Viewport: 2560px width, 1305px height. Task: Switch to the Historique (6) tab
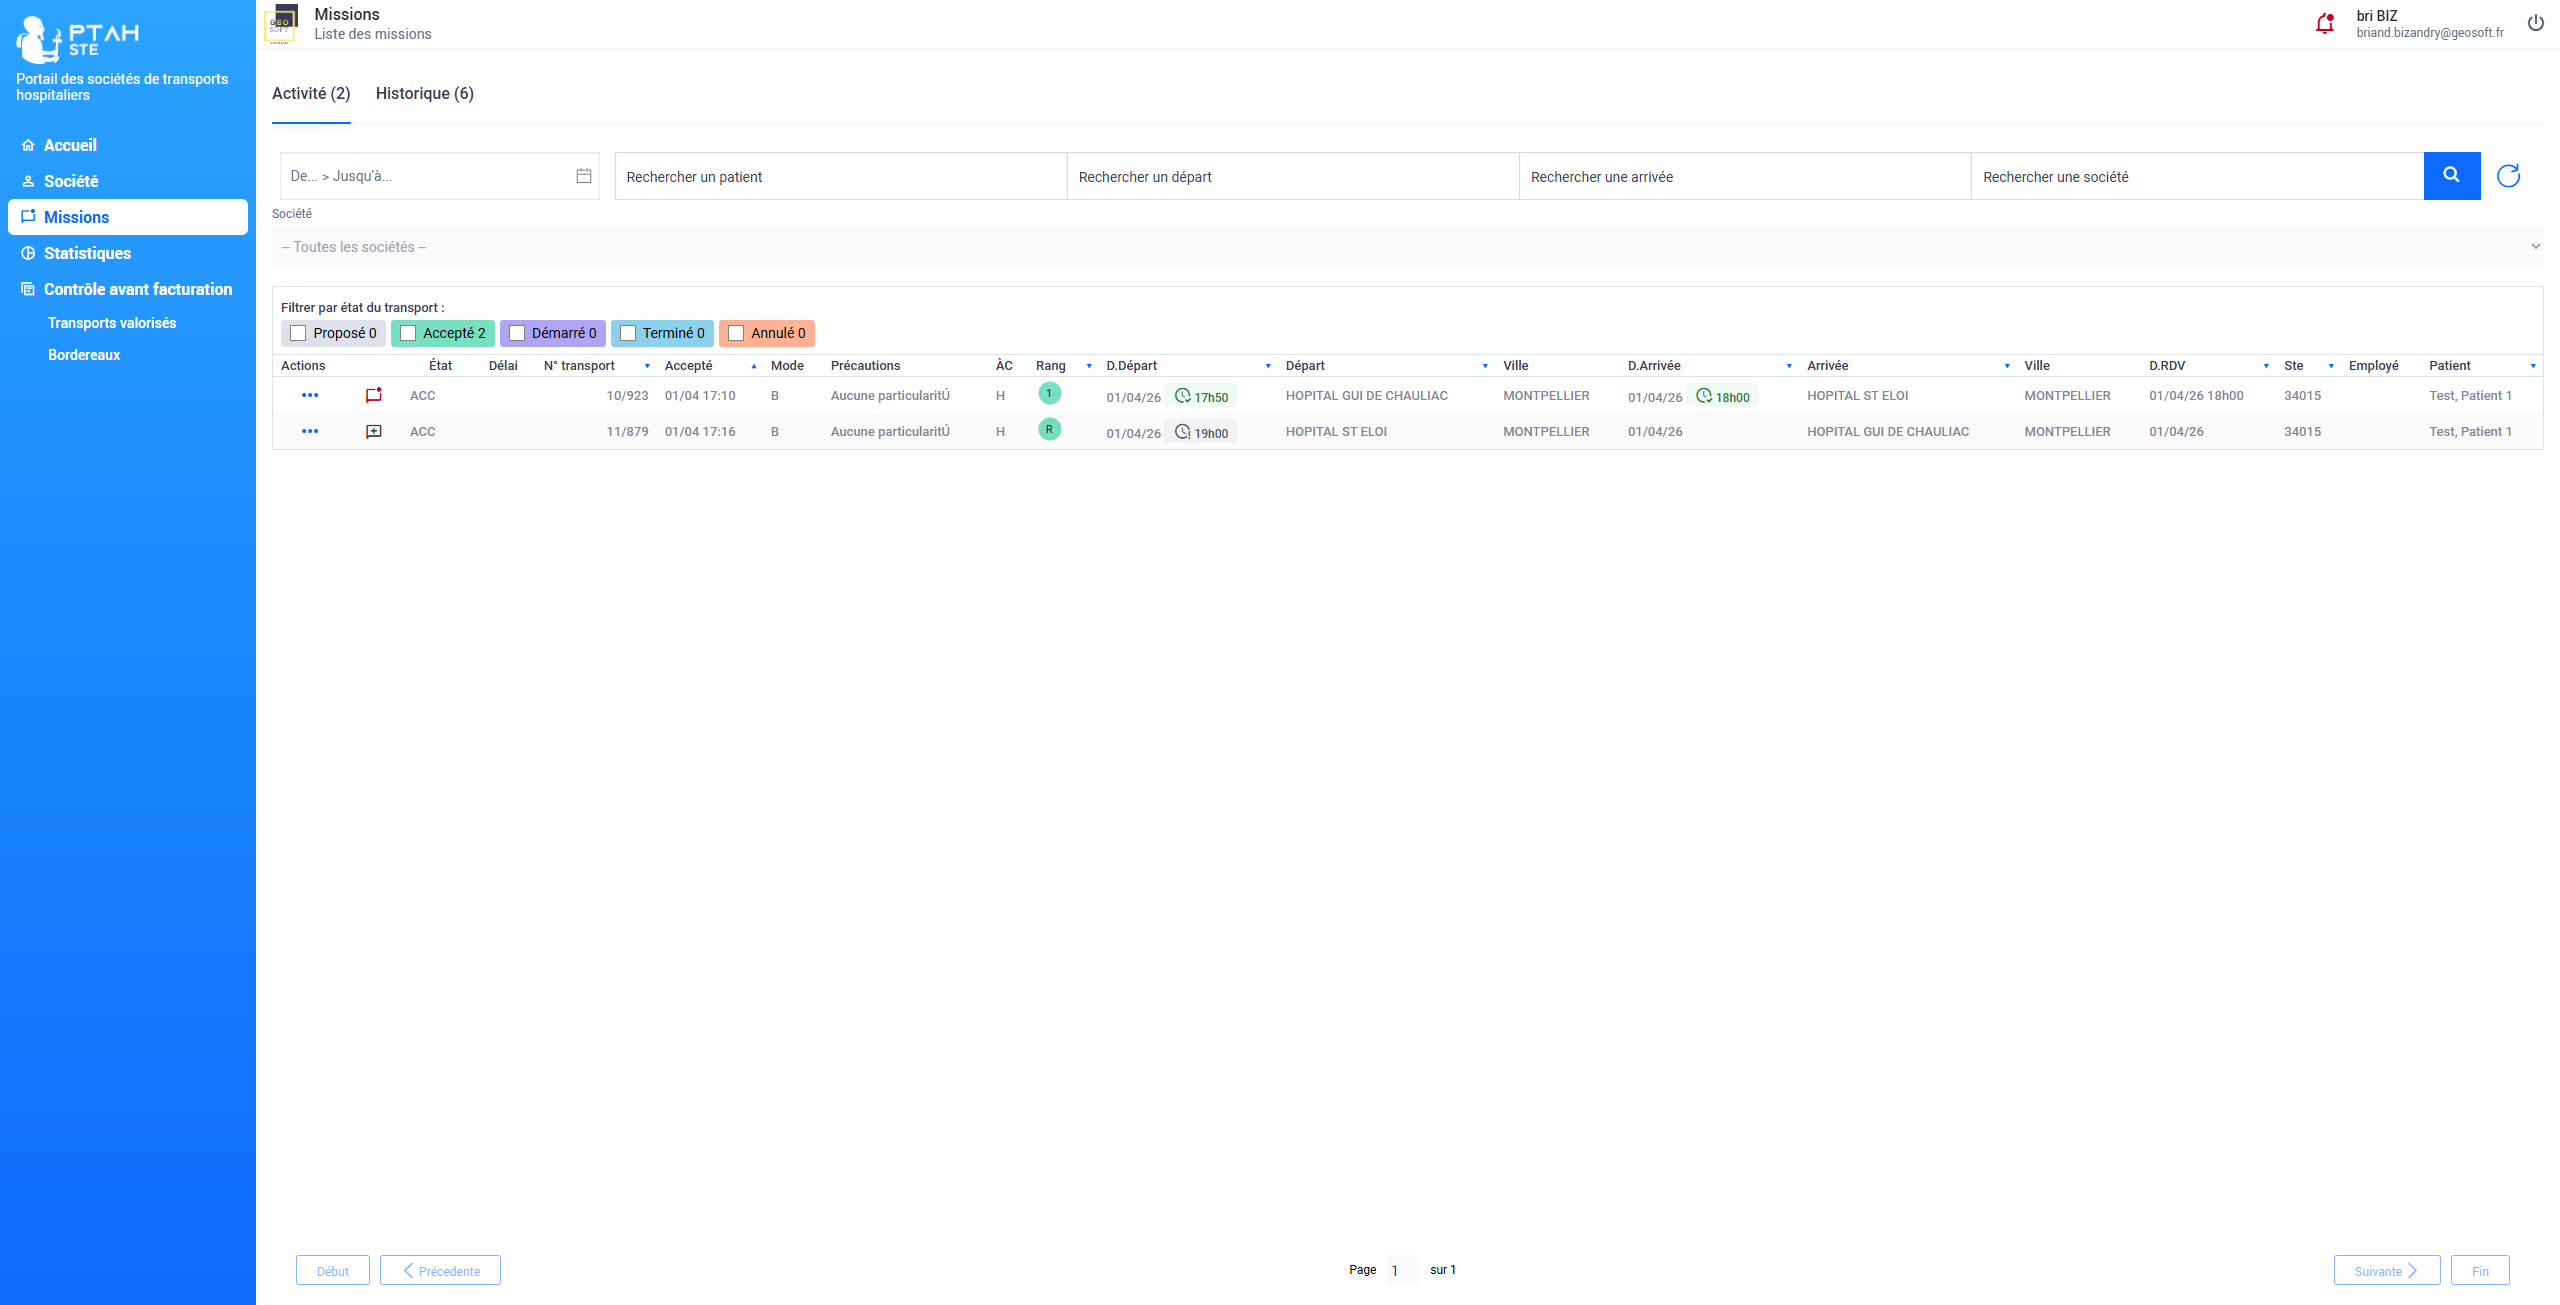424,93
